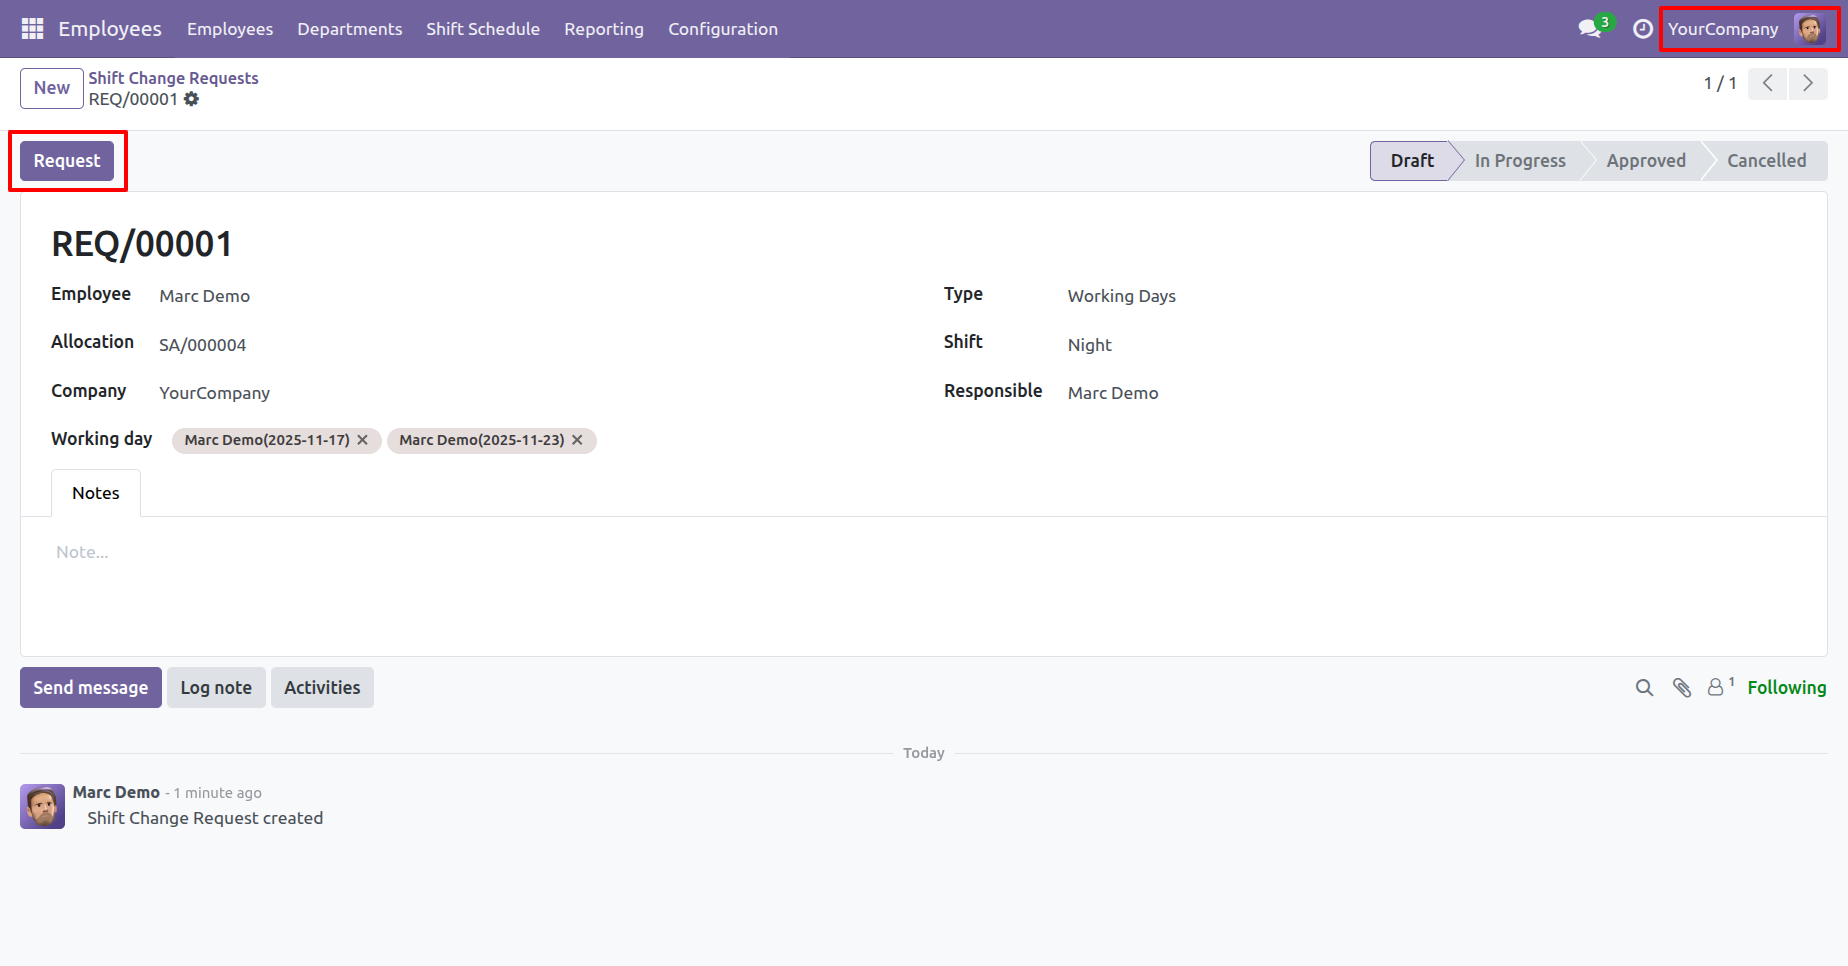Image resolution: width=1848 pixels, height=966 pixels.
Task: Open Activities scheduling button
Action: 322,688
